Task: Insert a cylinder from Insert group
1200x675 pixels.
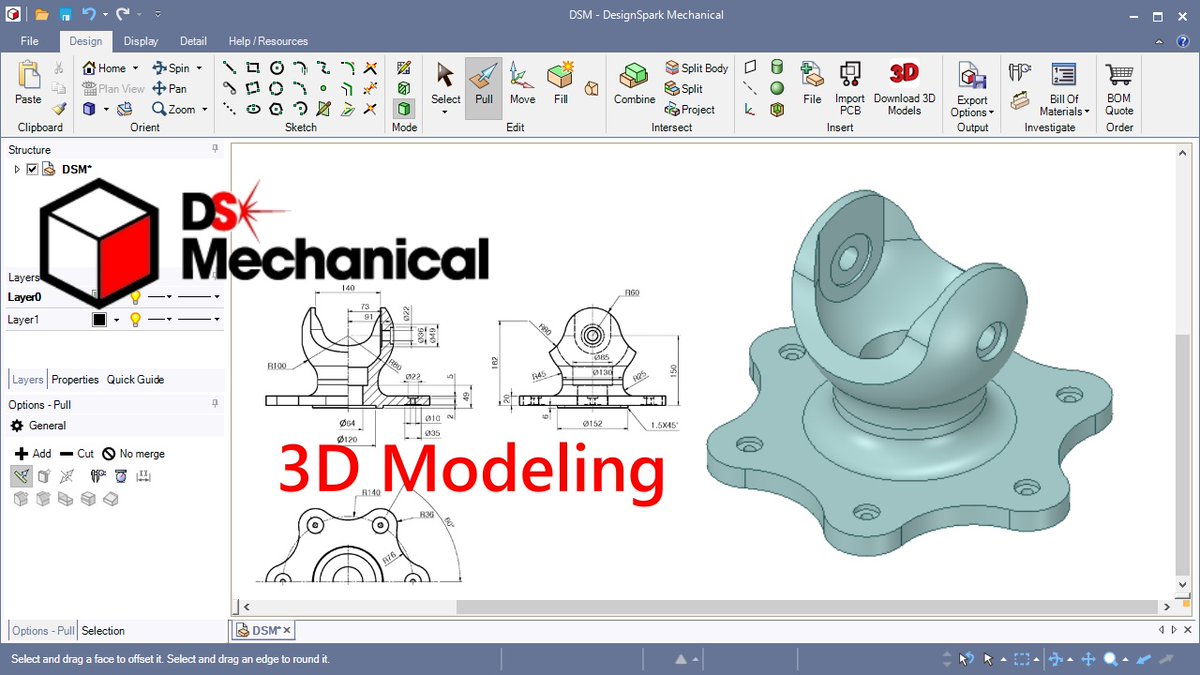Action: pos(777,67)
